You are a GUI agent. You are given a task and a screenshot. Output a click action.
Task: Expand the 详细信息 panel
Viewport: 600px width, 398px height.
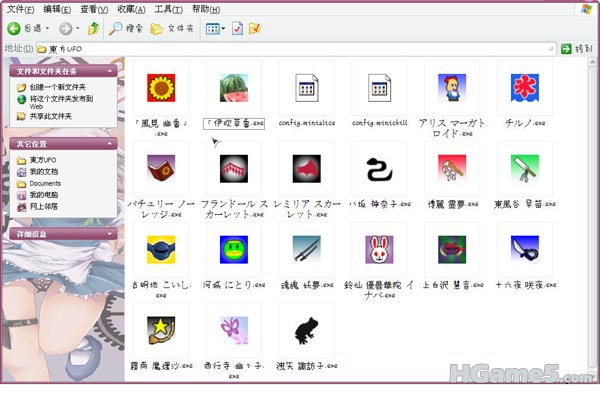(110, 234)
